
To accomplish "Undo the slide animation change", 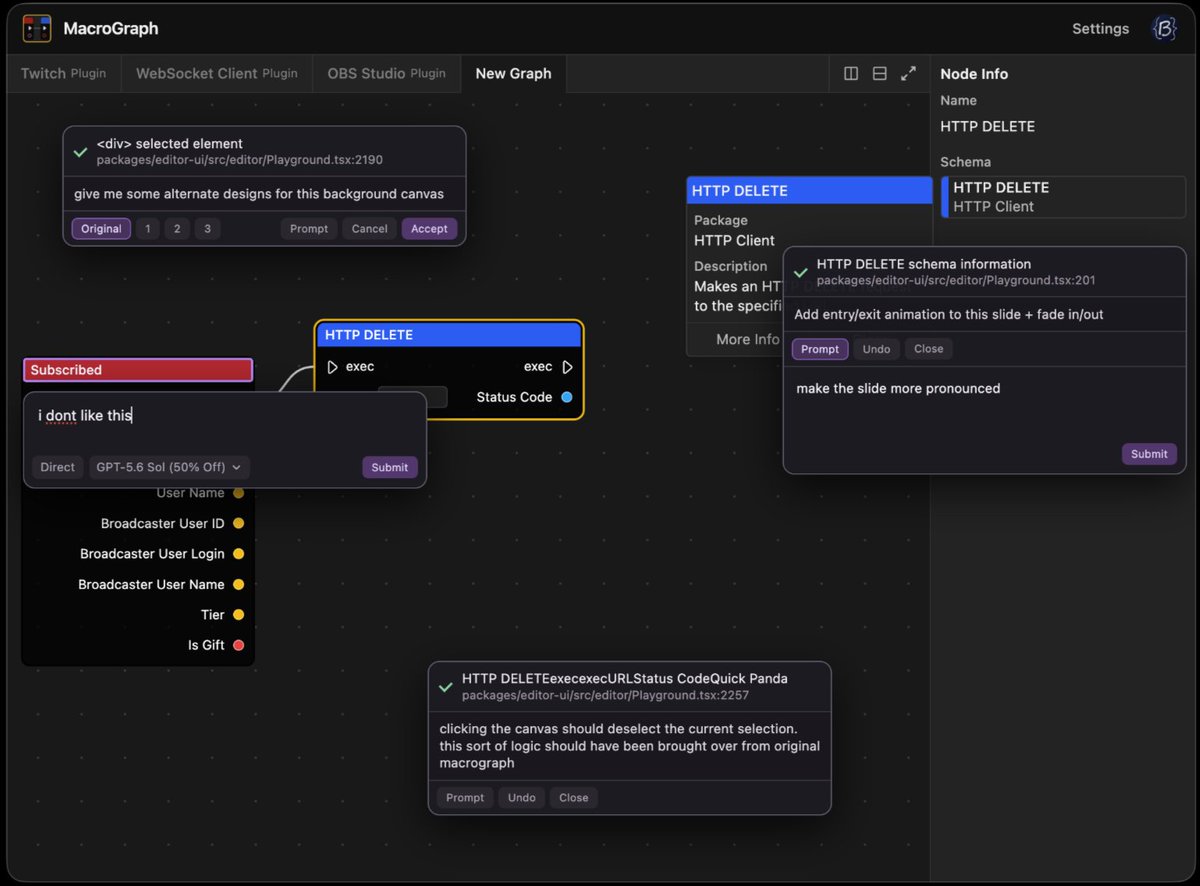I will [876, 349].
